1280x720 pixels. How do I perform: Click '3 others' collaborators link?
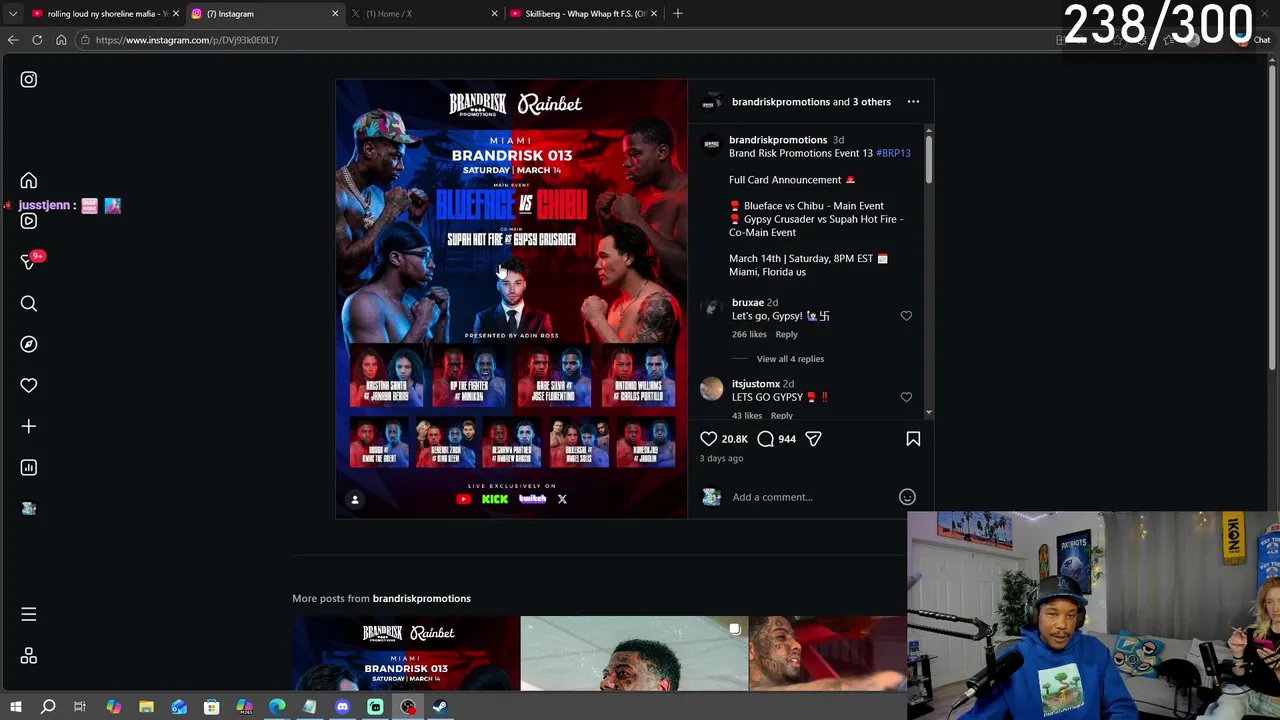871,101
